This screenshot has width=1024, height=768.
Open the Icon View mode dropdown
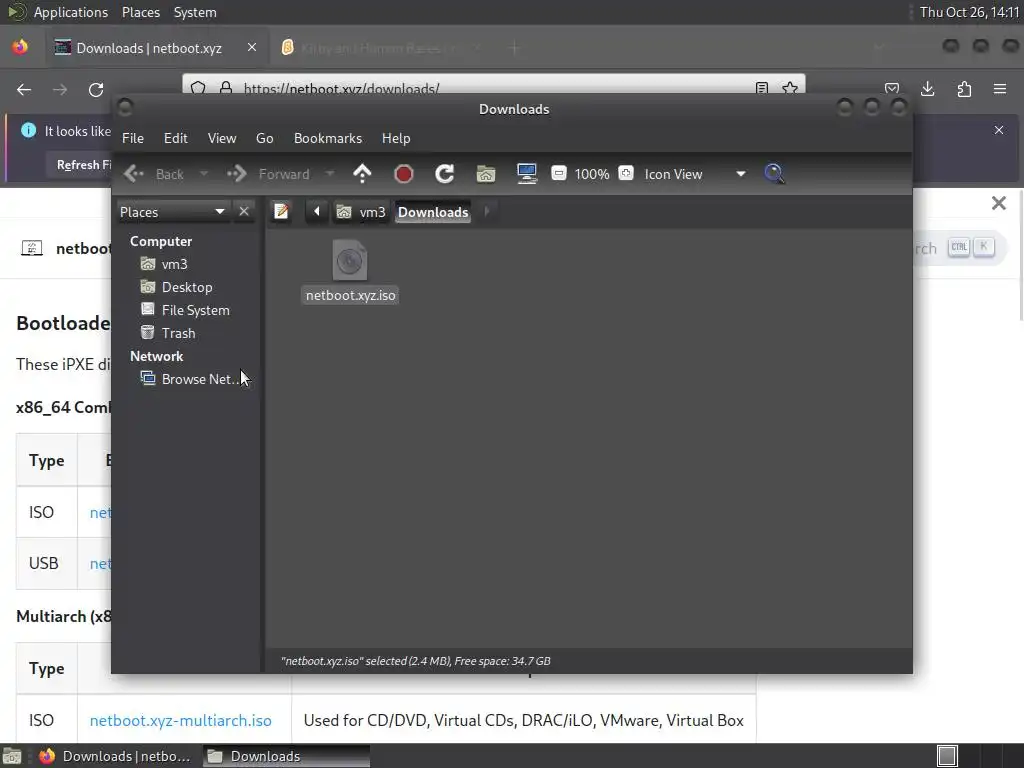695,174
